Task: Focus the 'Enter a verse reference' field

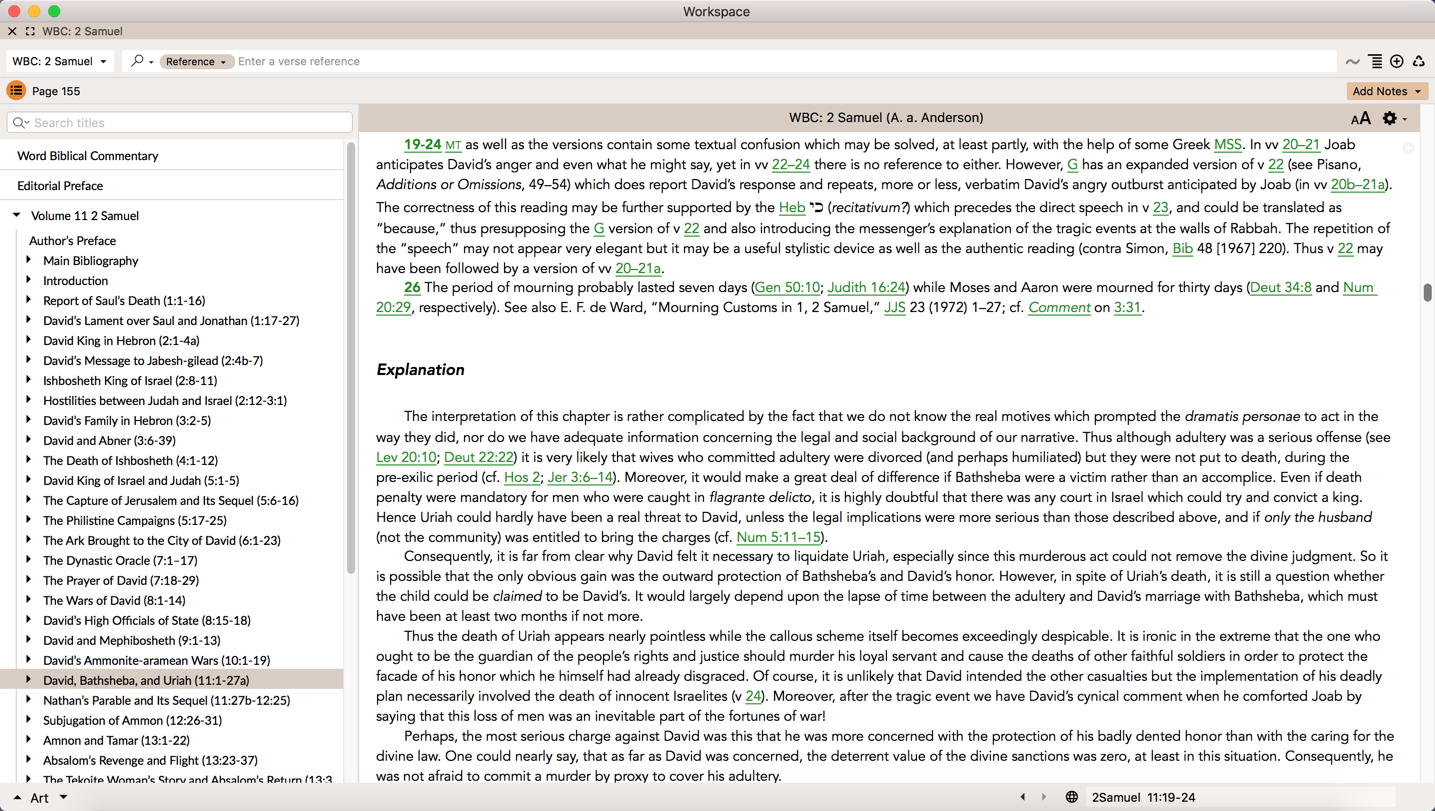Action: tap(784, 61)
